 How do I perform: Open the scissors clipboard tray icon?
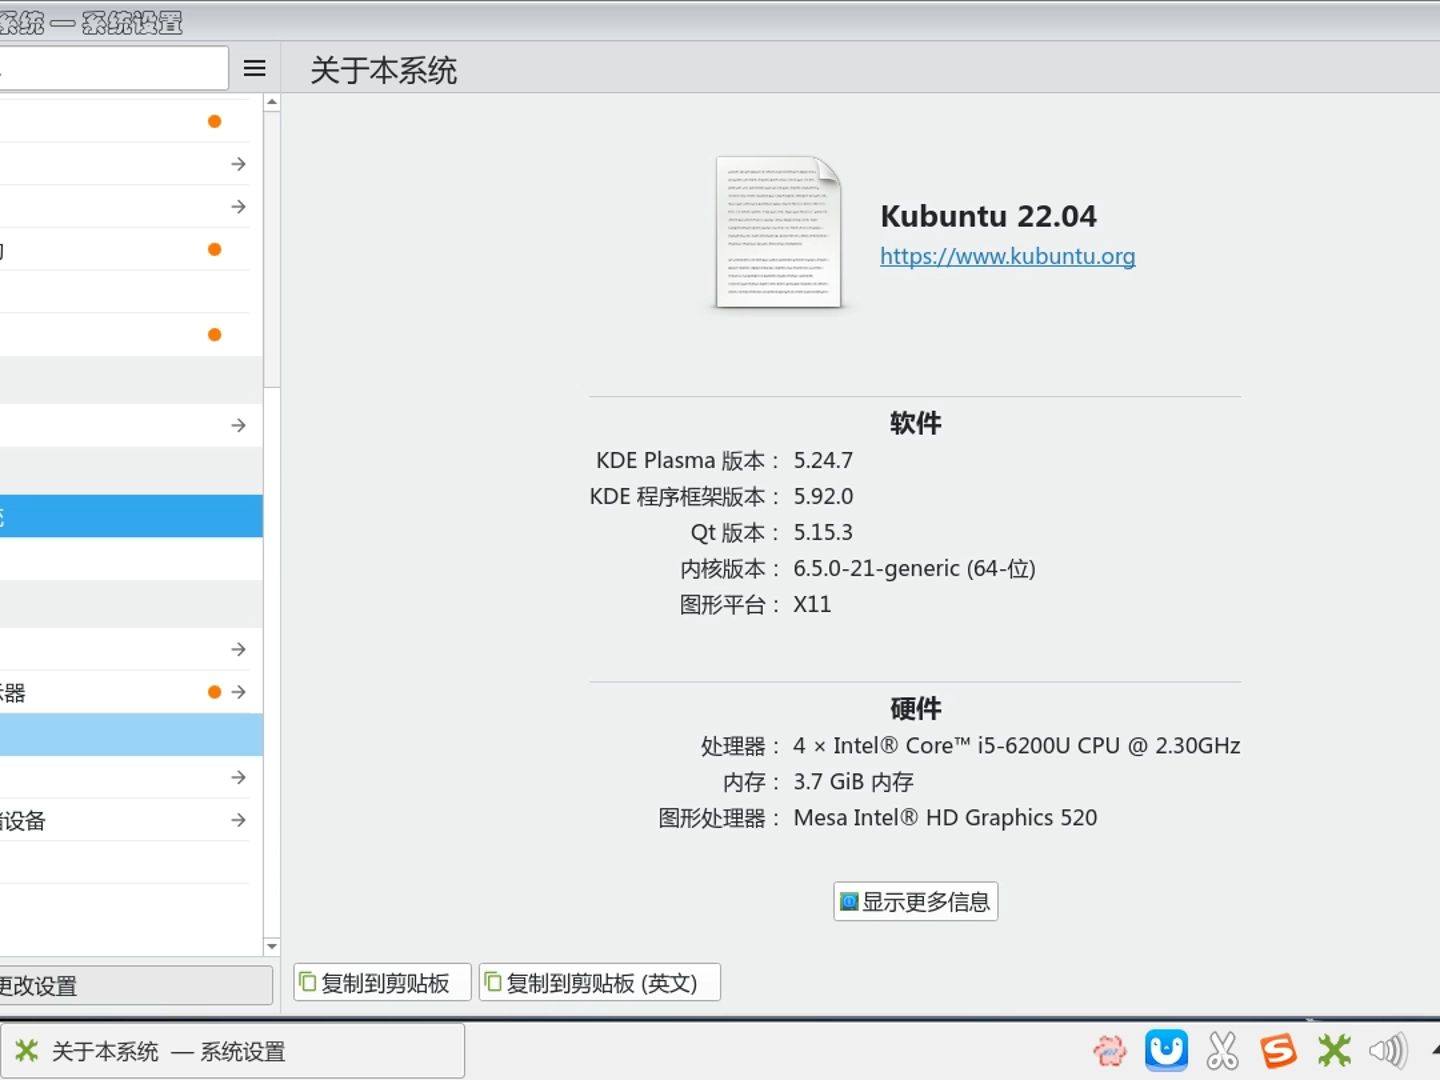[1222, 1051]
